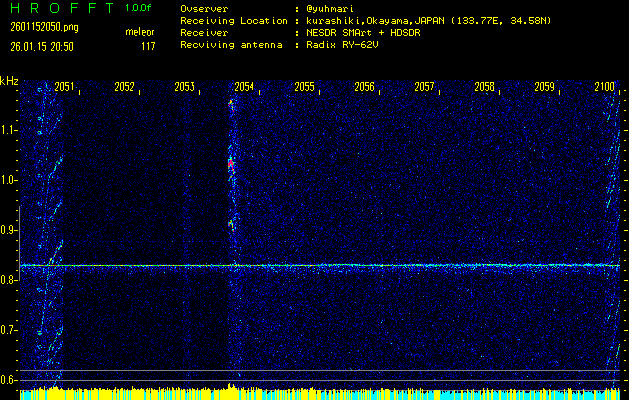Click the 0.6 frequency axis label

click(x=8, y=380)
